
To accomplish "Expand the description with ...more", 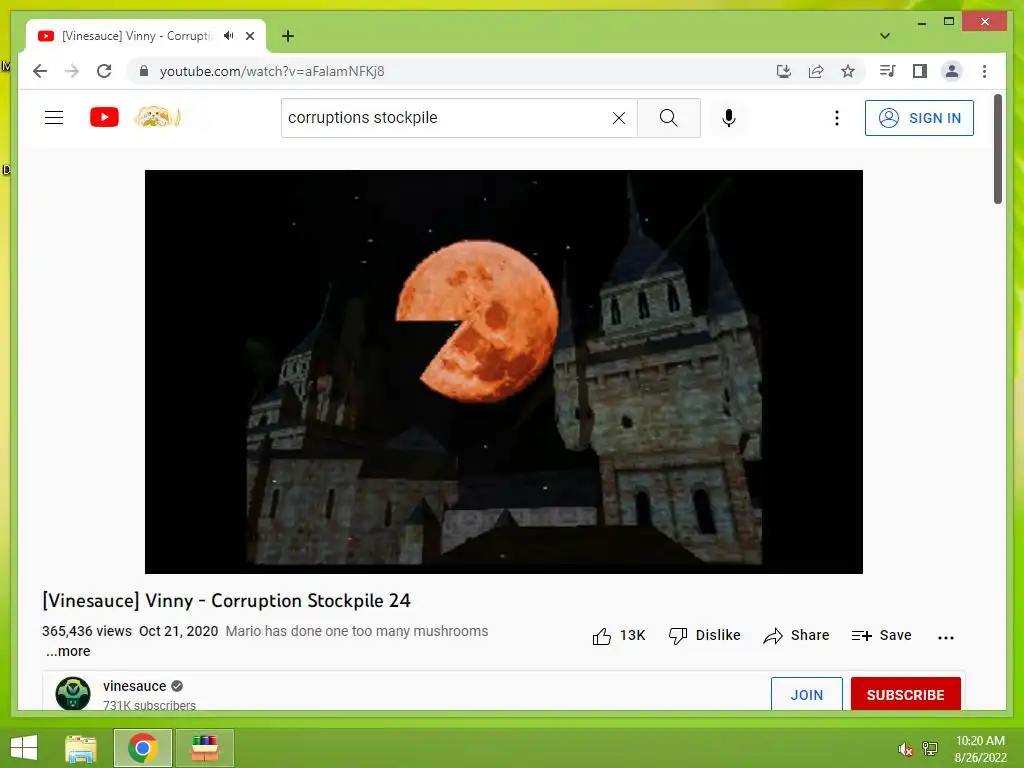I will [68, 651].
